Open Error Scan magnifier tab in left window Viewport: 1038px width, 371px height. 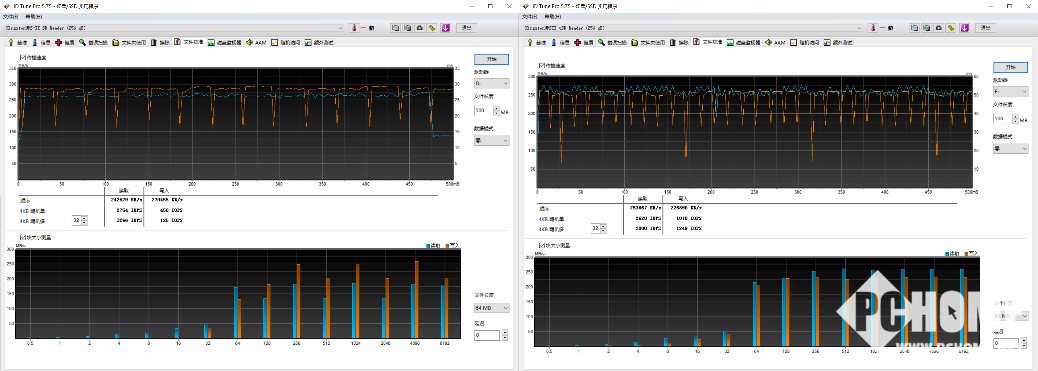[x=93, y=42]
